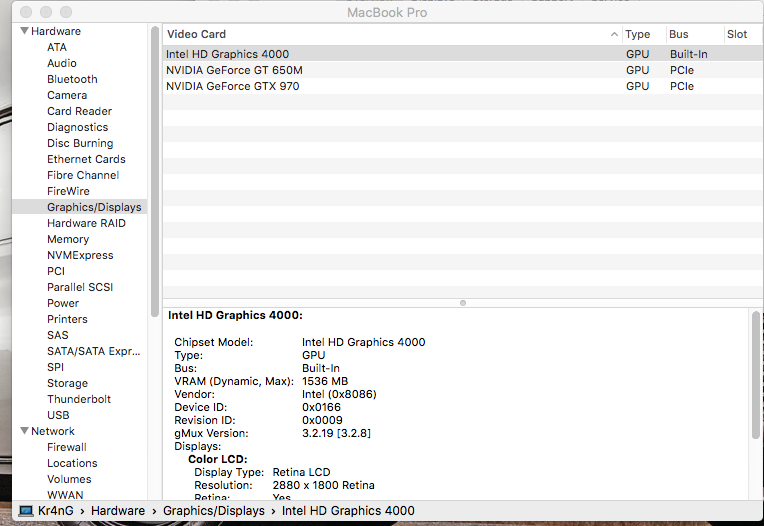Open Firewall under Network
The width and height of the screenshot is (764, 526).
[x=67, y=447]
